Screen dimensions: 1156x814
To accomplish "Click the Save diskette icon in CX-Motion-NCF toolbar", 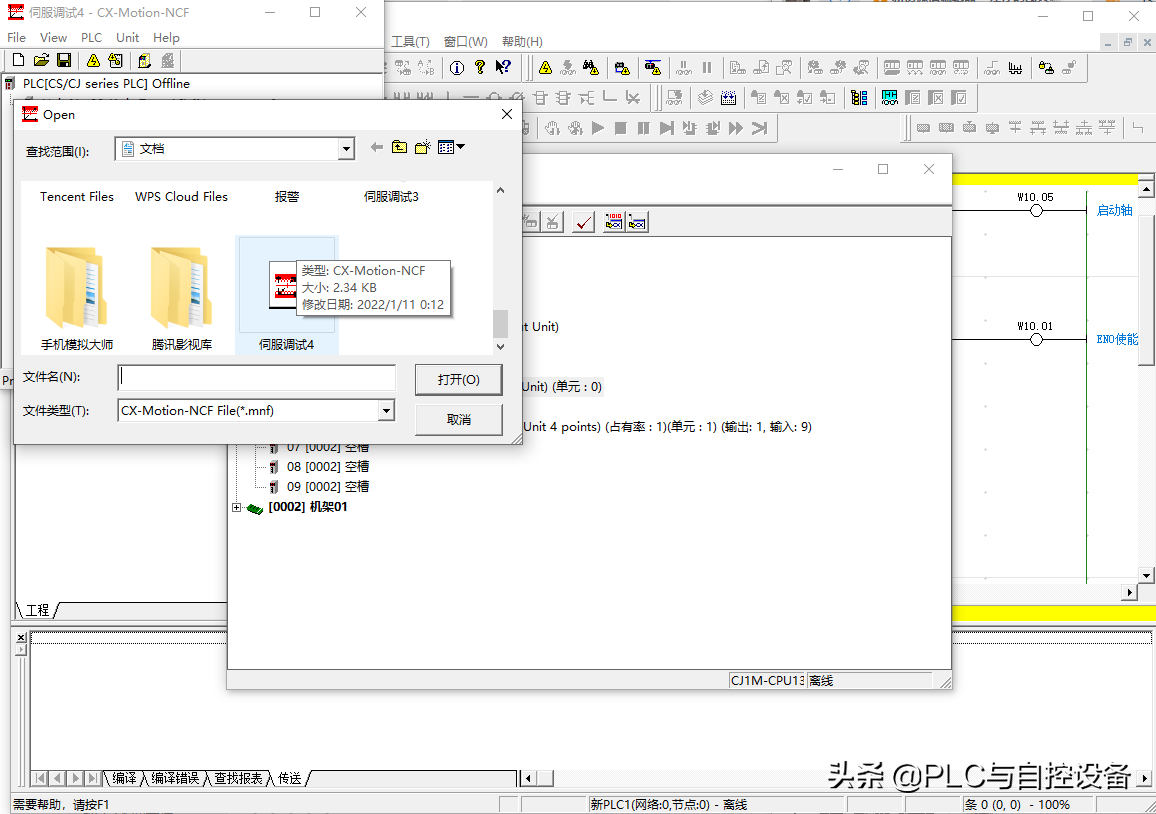I will [x=64, y=61].
